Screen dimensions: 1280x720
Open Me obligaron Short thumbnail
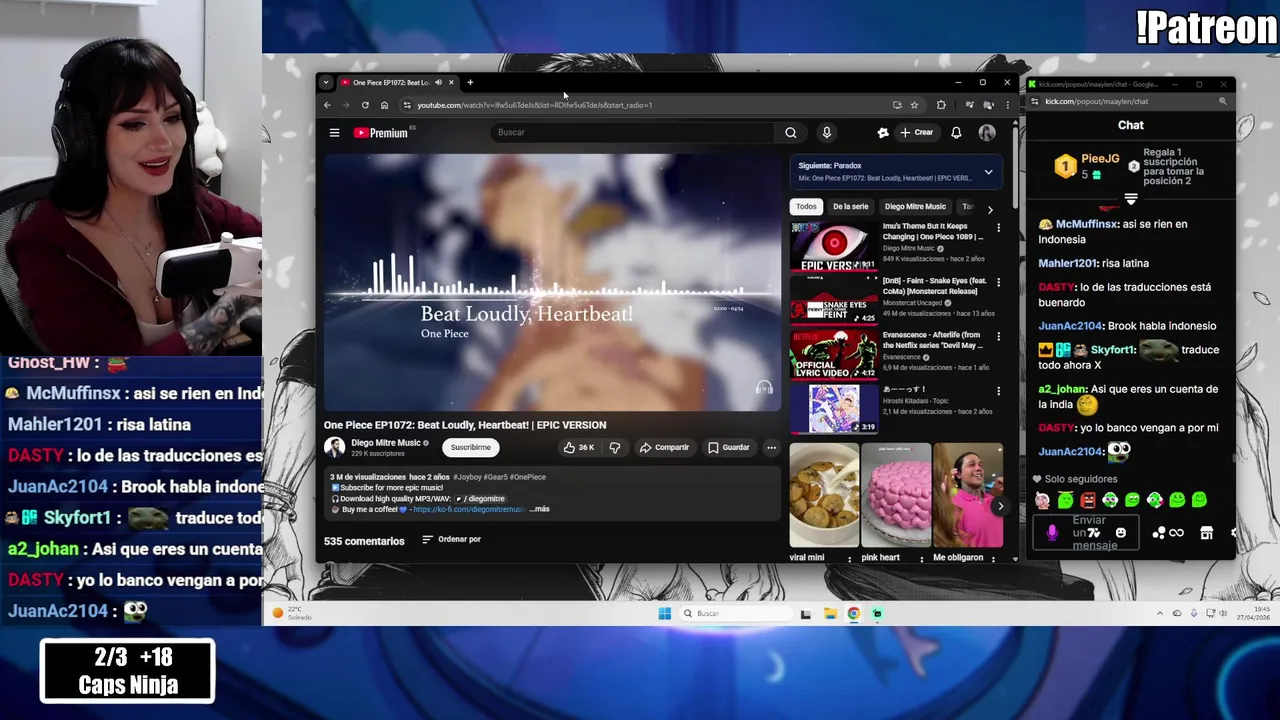point(967,496)
